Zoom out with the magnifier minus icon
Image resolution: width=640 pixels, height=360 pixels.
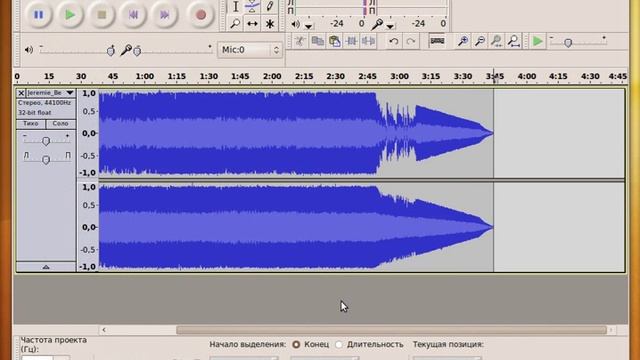coord(480,41)
